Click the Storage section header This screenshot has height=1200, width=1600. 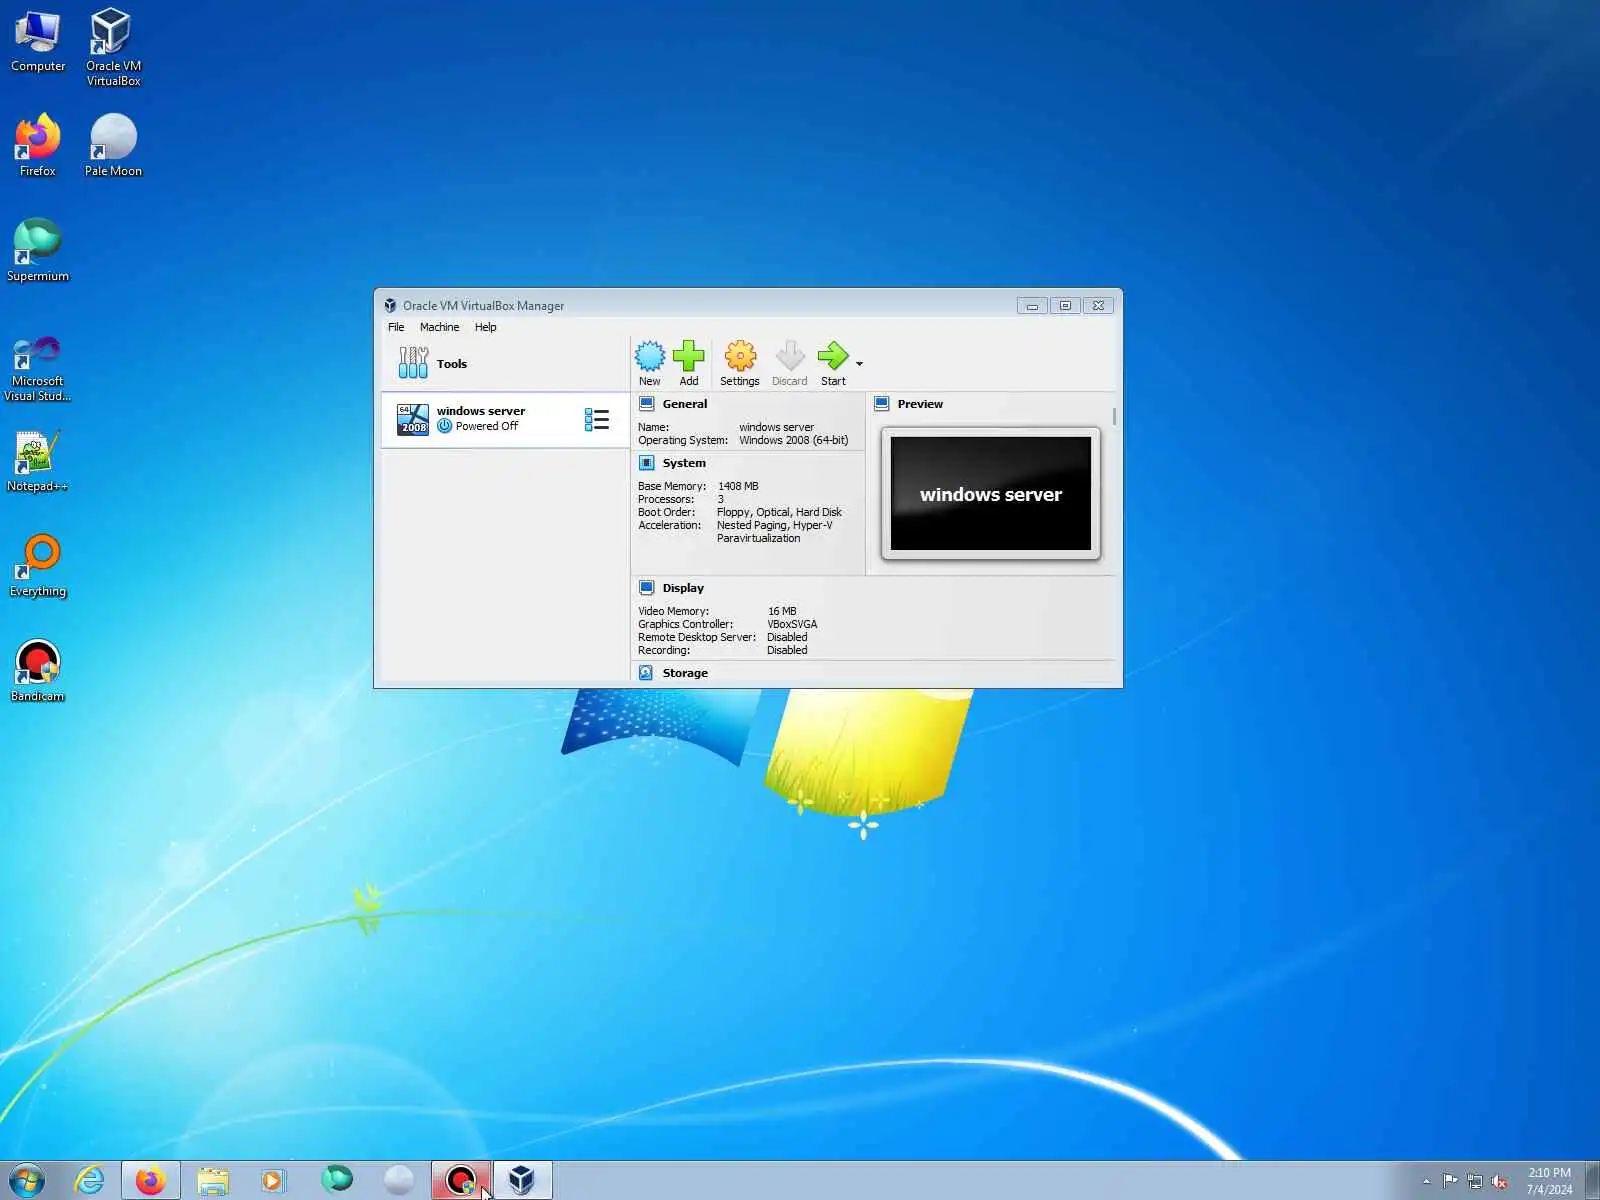(685, 673)
